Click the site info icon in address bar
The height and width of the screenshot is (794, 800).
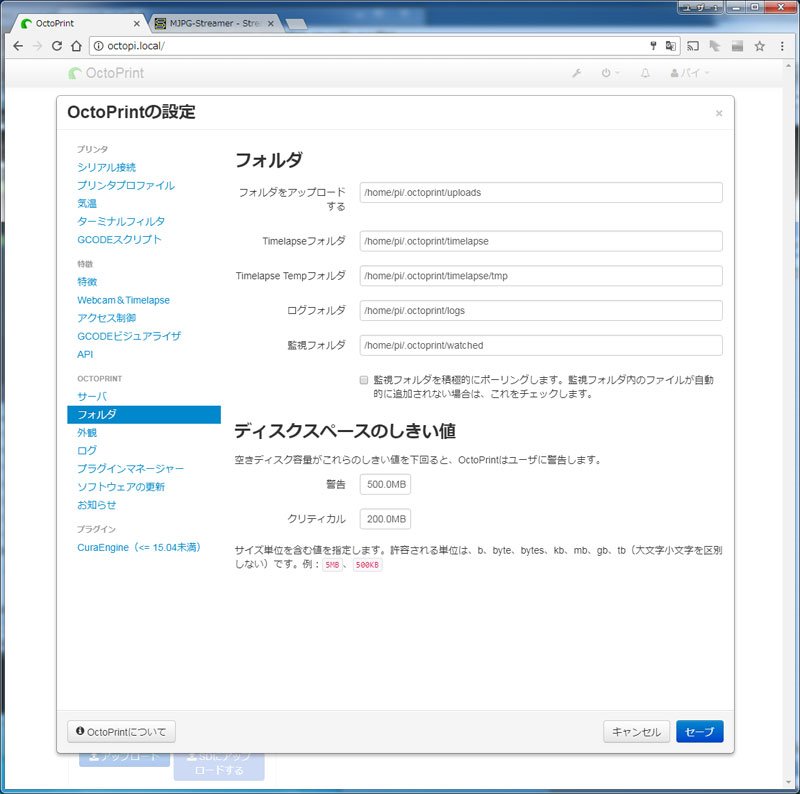[x=98, y=46]
